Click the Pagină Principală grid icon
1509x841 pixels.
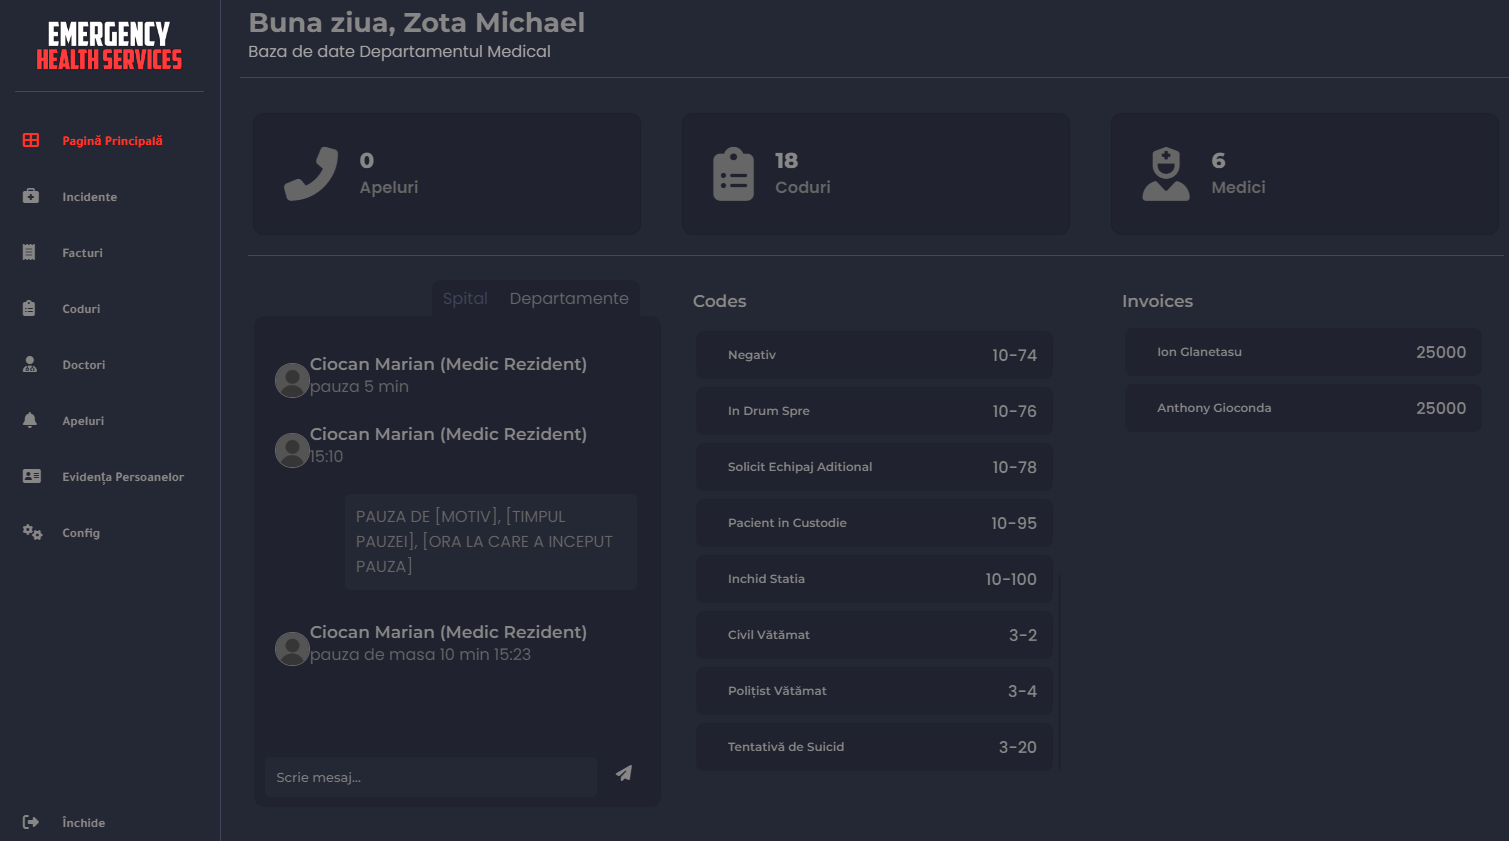31,141
